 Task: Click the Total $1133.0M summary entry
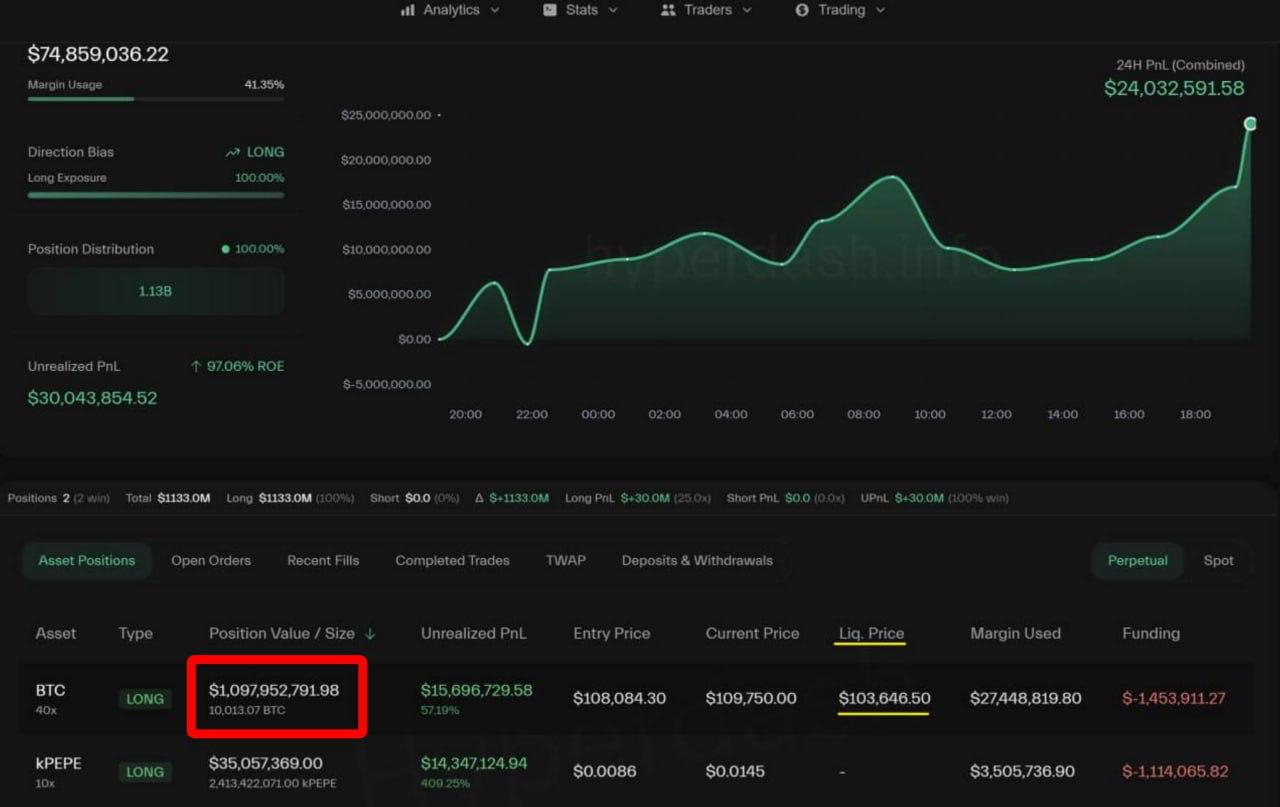[x=168, y=498]
